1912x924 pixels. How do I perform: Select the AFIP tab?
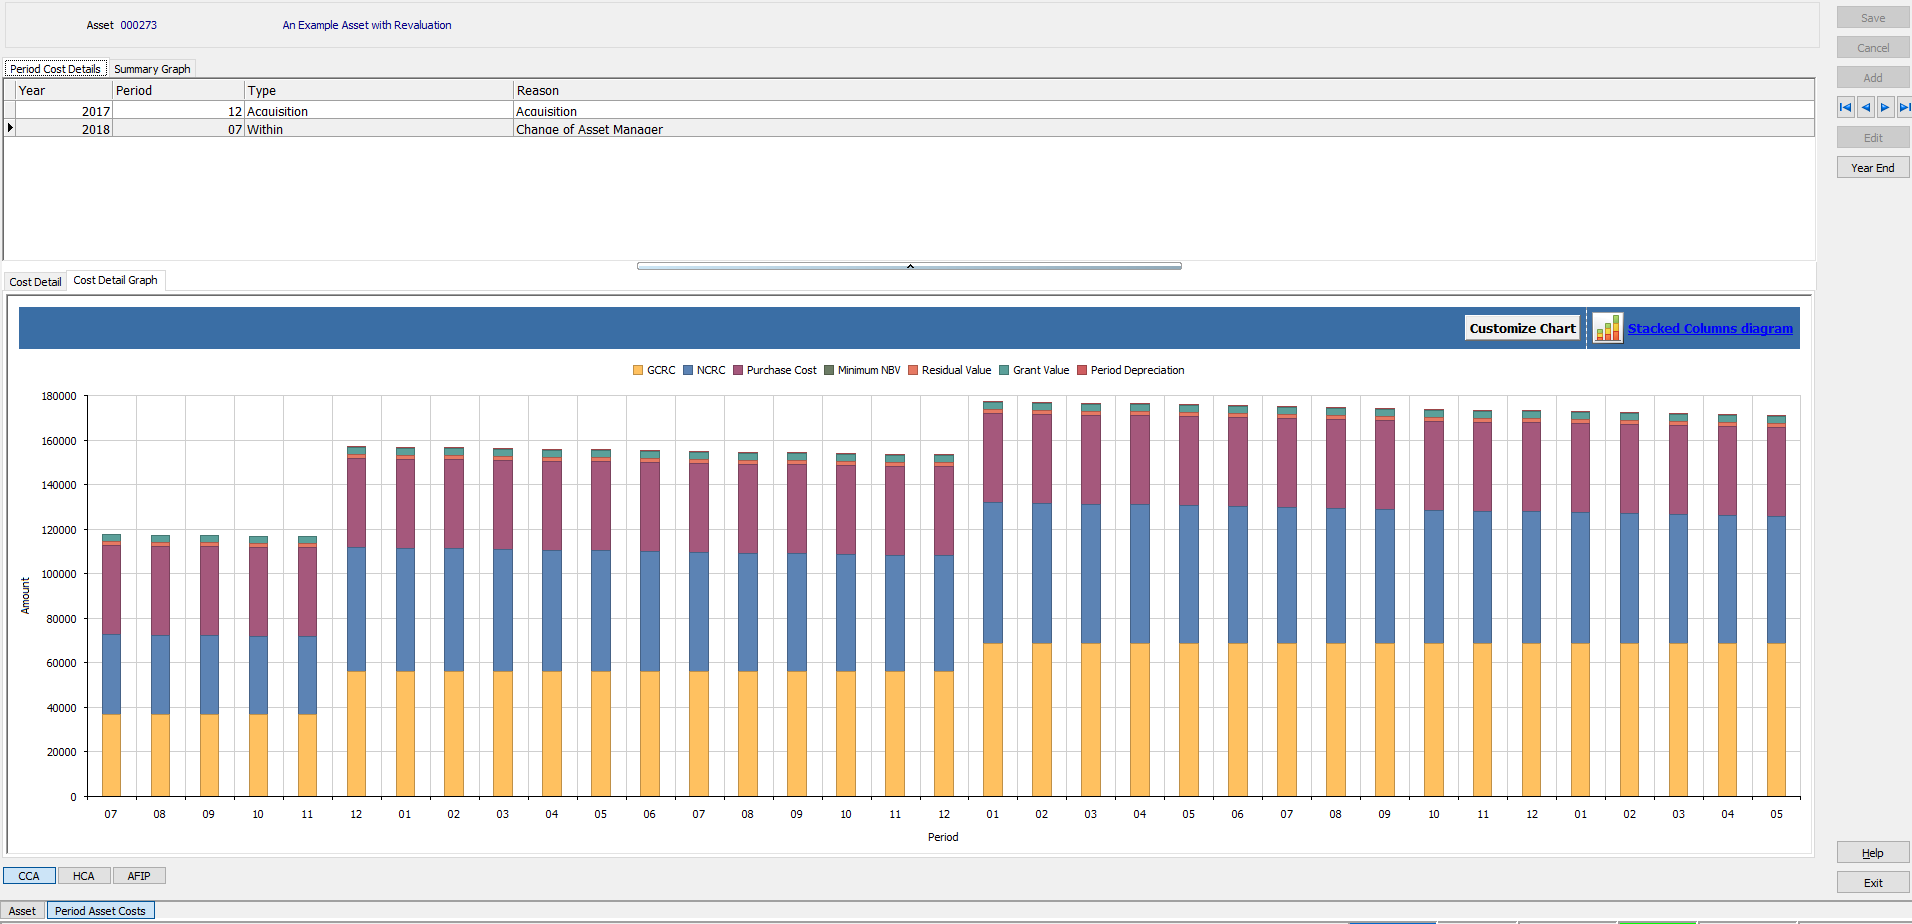point(138,875)
